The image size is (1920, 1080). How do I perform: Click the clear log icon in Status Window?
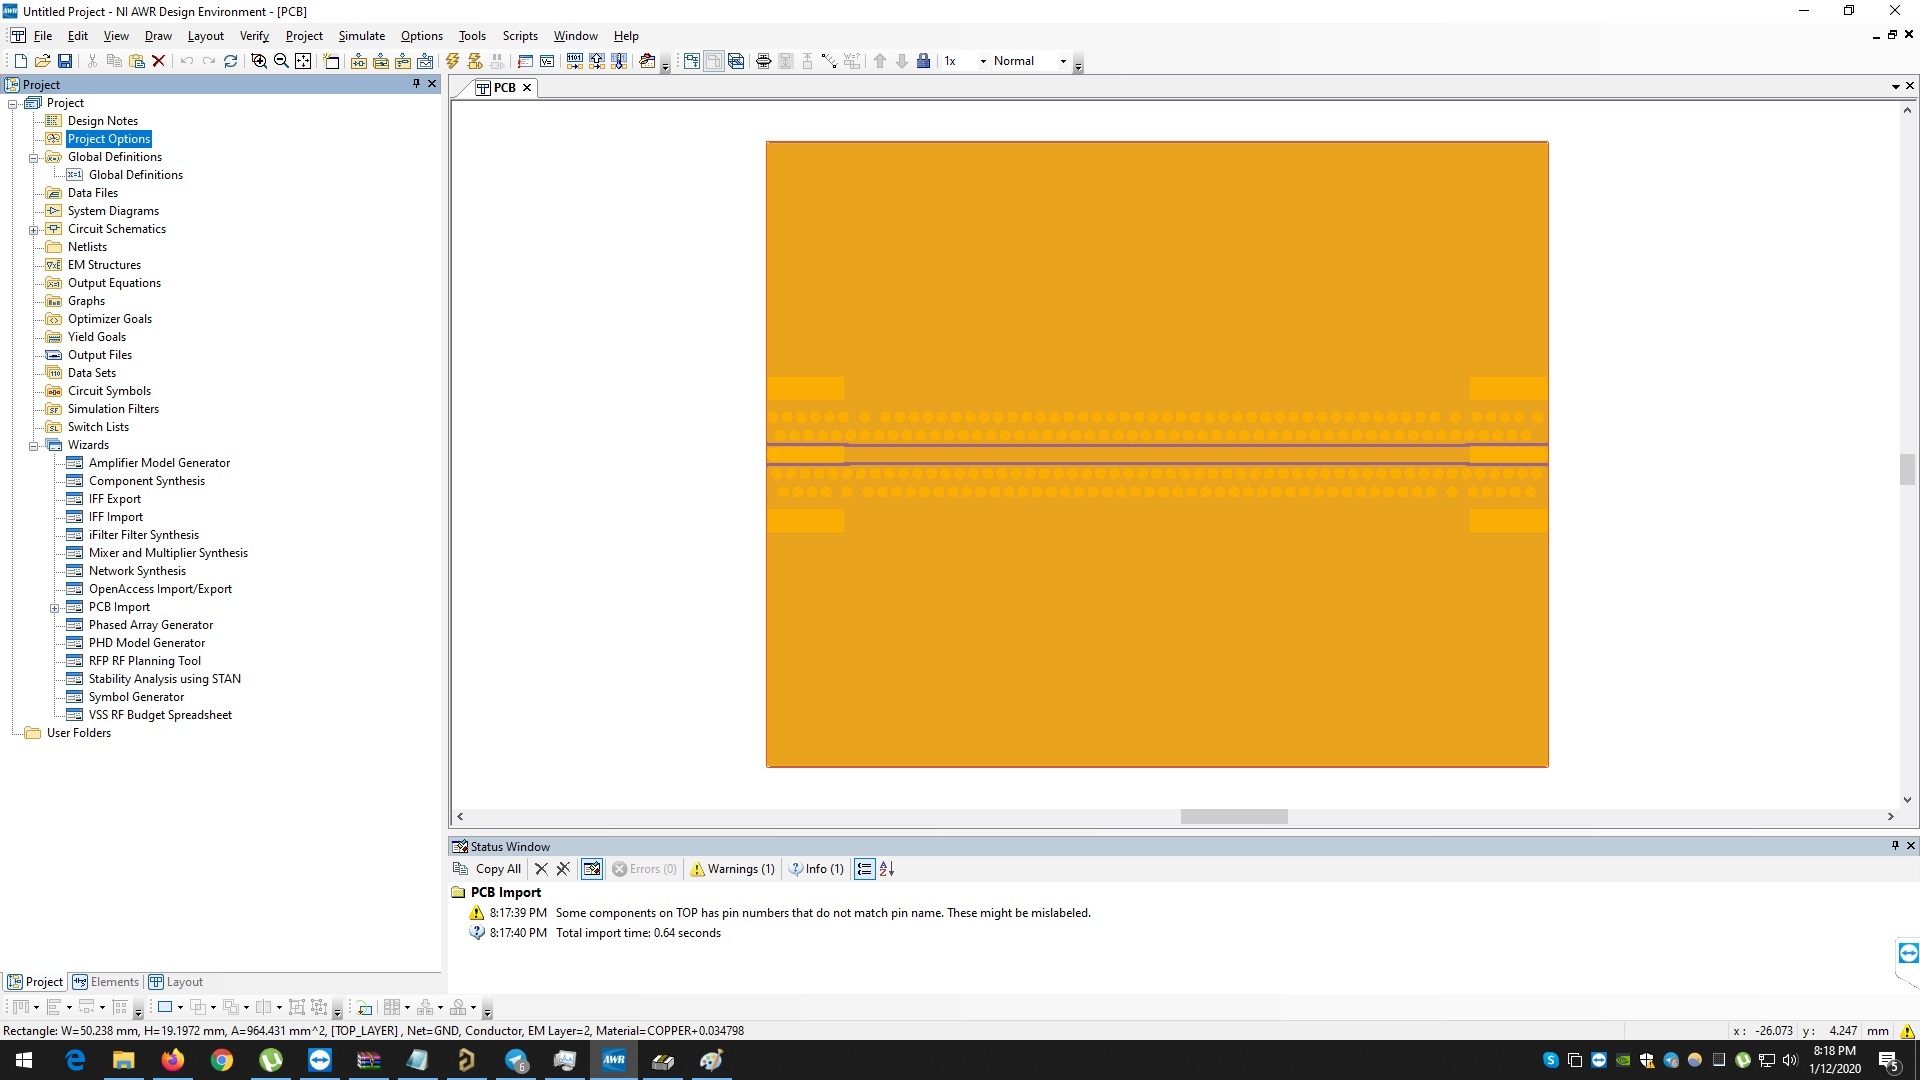[x=541, y=869]
